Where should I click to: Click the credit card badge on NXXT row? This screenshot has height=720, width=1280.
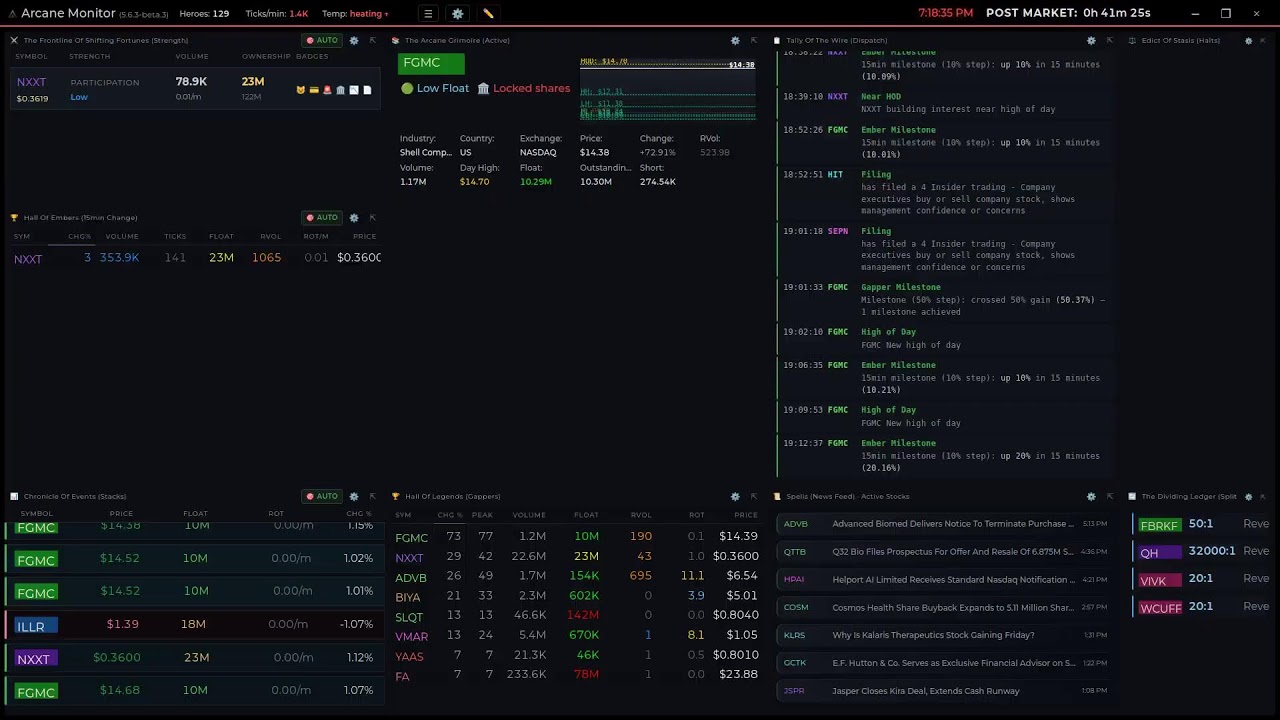pos(314,90)
